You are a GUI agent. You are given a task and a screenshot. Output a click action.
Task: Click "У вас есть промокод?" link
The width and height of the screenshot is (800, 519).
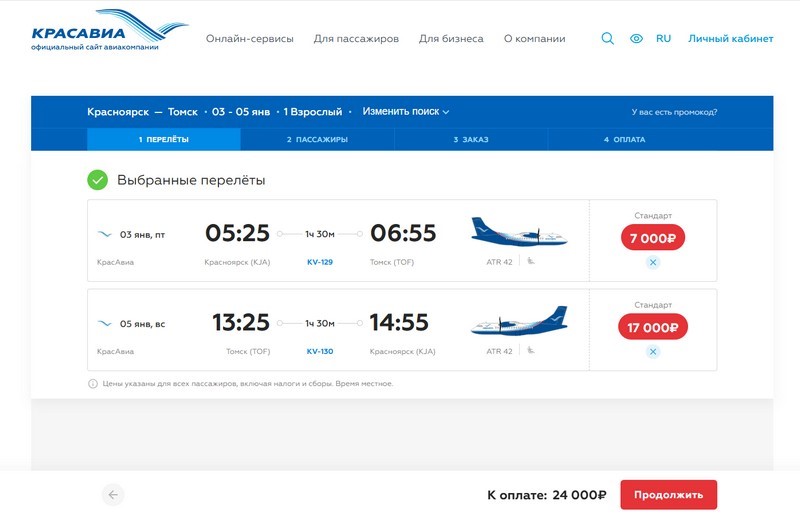point(674,112)
